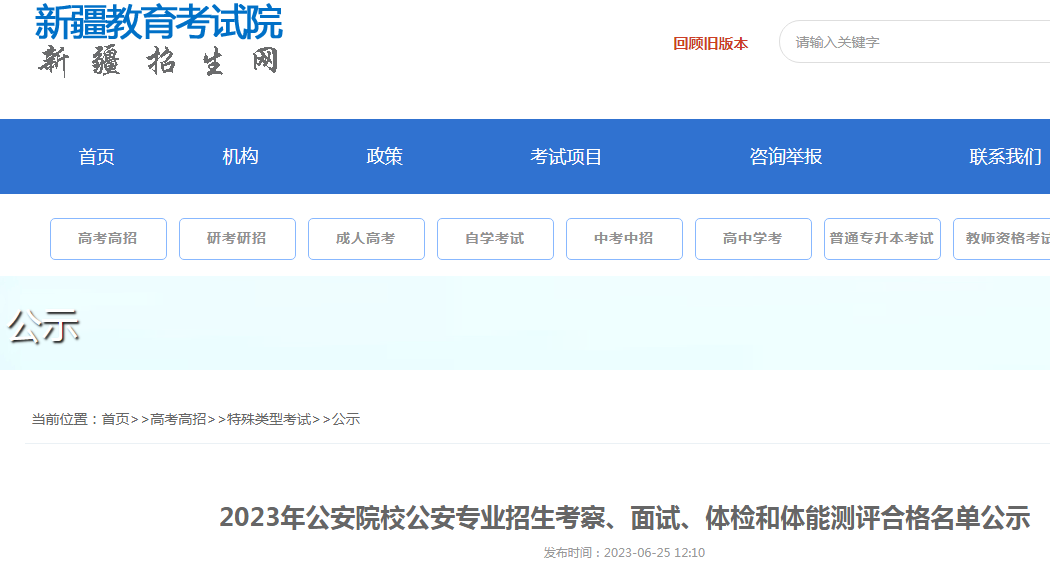Select the 成人高考 category button

coord(366,238)
